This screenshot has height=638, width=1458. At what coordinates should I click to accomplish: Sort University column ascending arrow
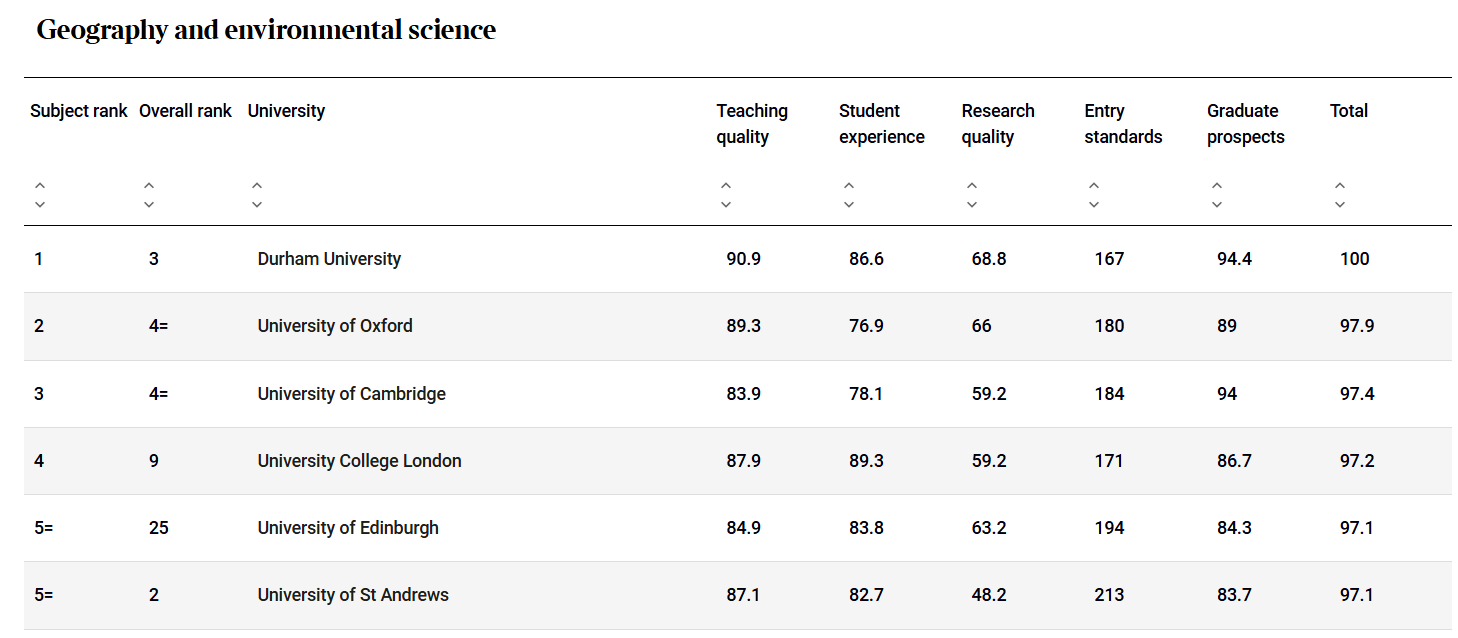[x=257, y=186]
